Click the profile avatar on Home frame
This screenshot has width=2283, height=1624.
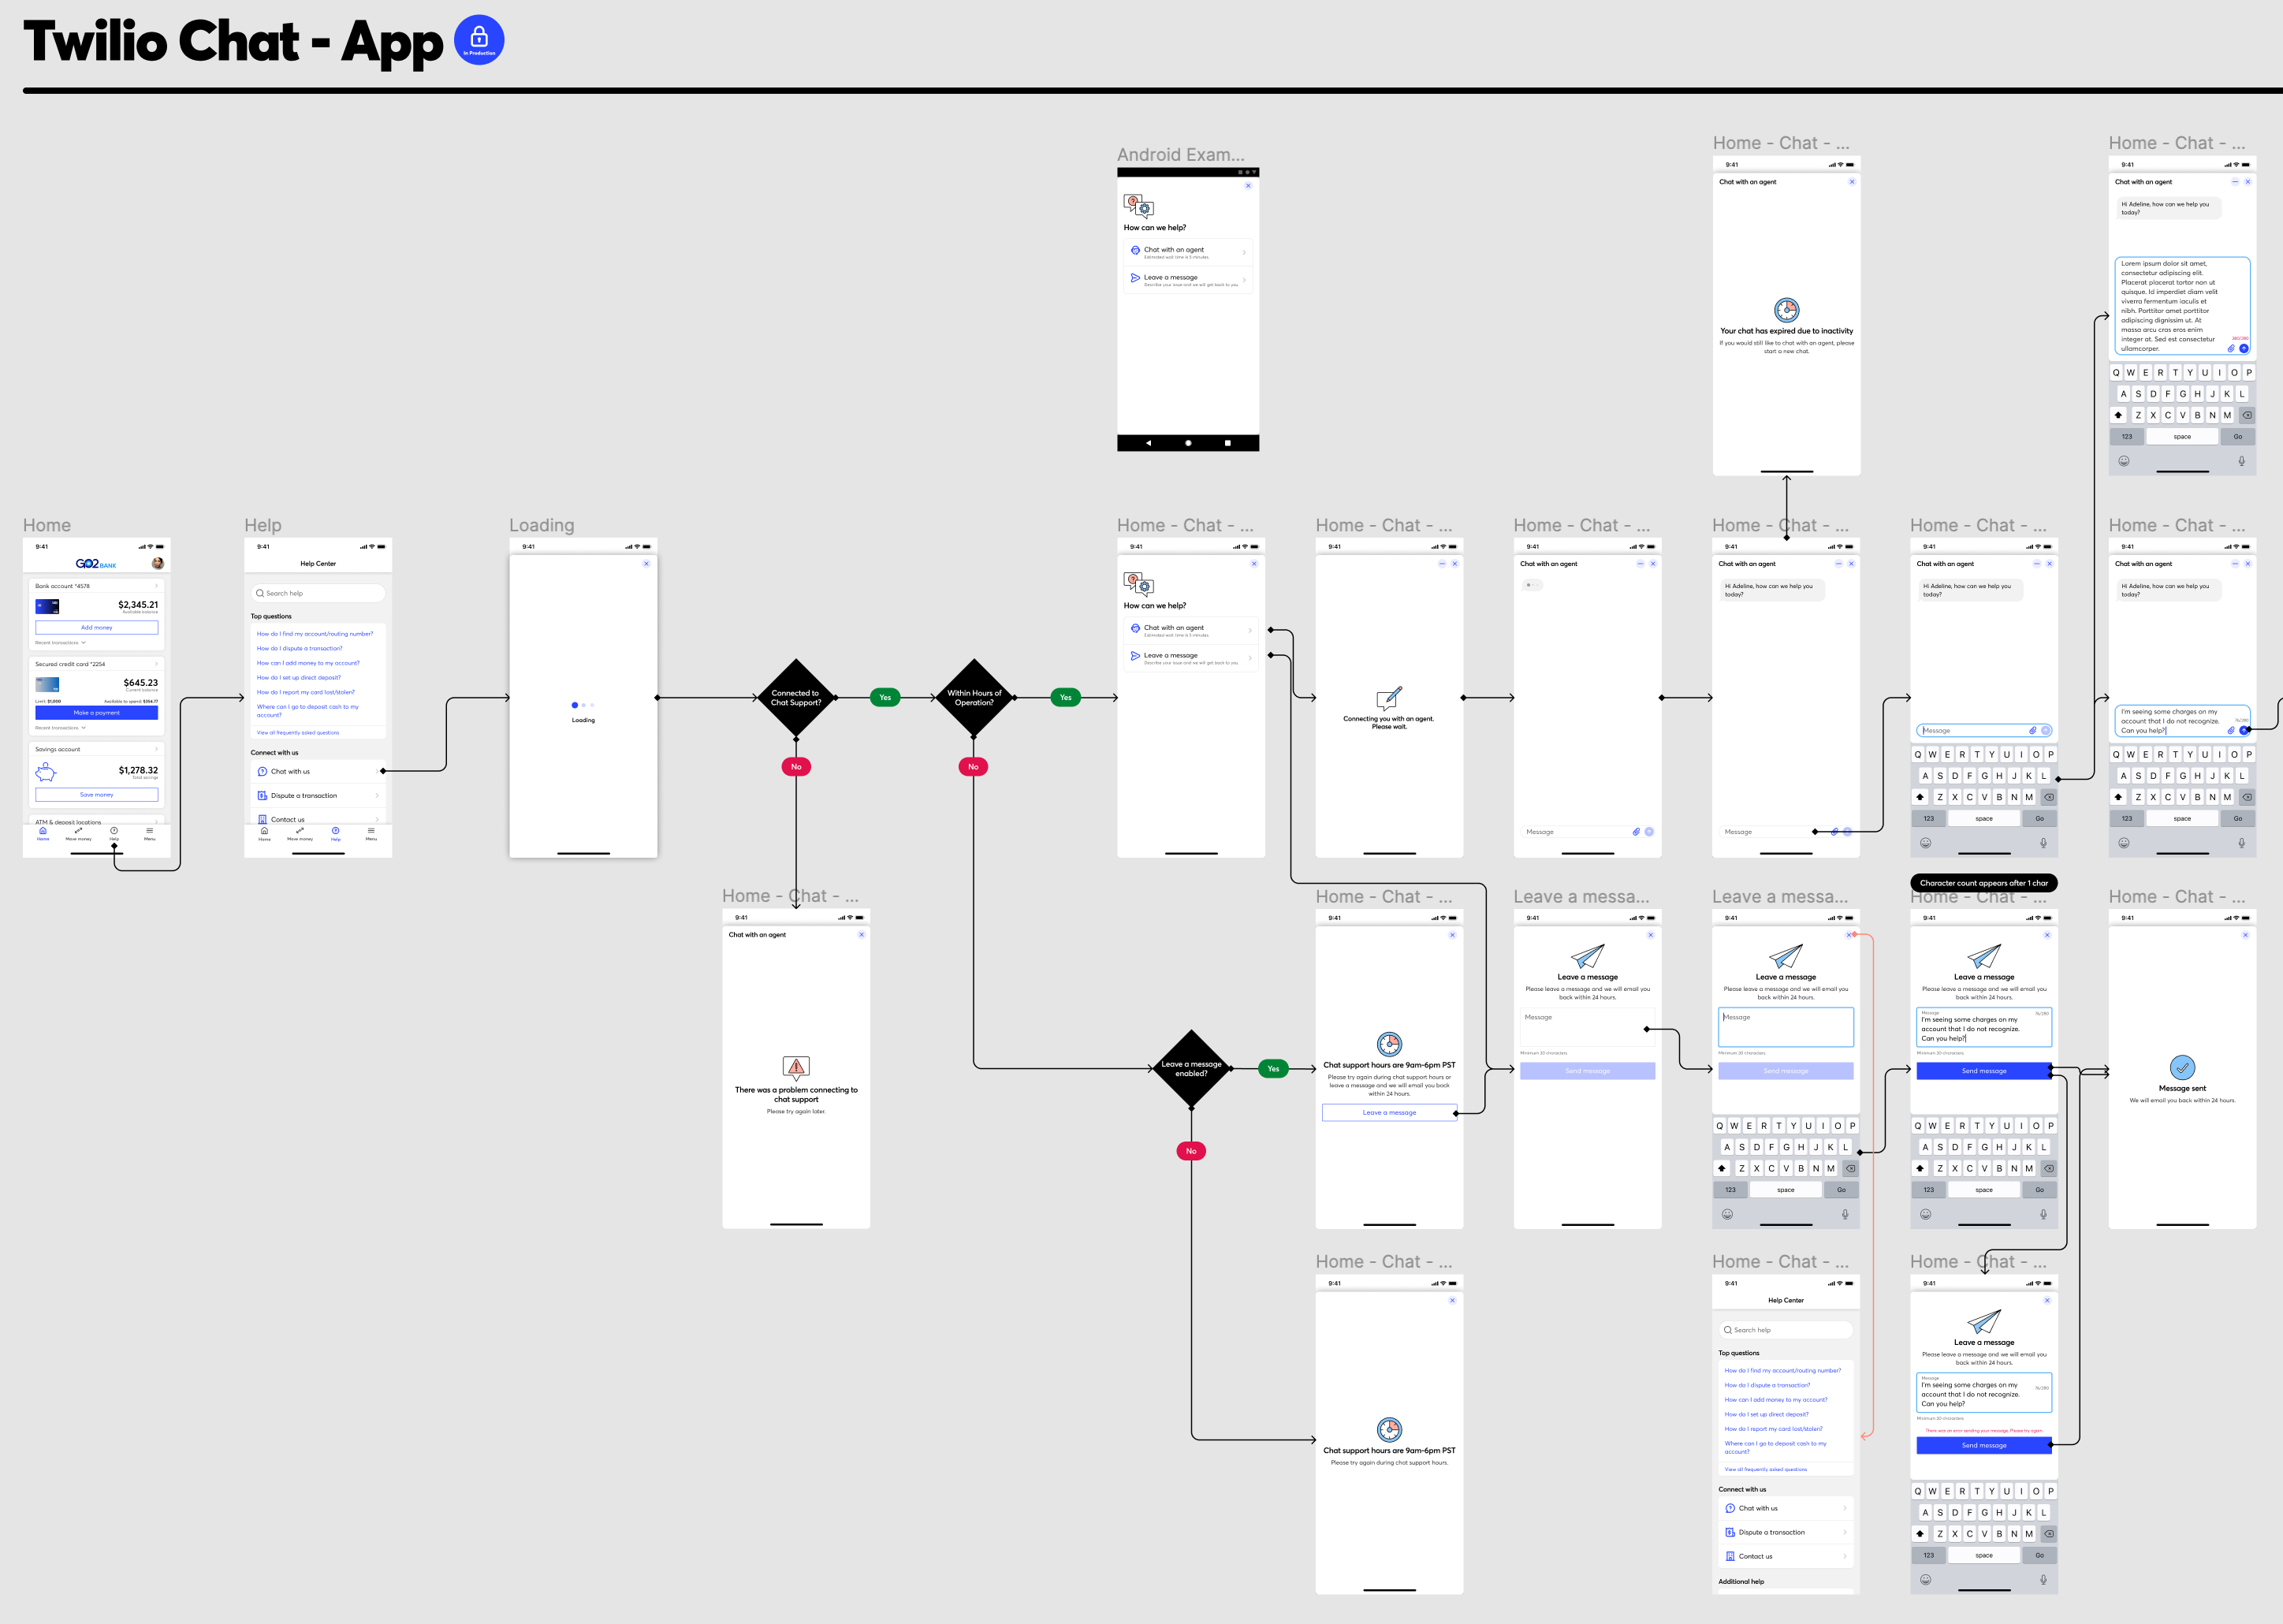(x=157, y=563)
